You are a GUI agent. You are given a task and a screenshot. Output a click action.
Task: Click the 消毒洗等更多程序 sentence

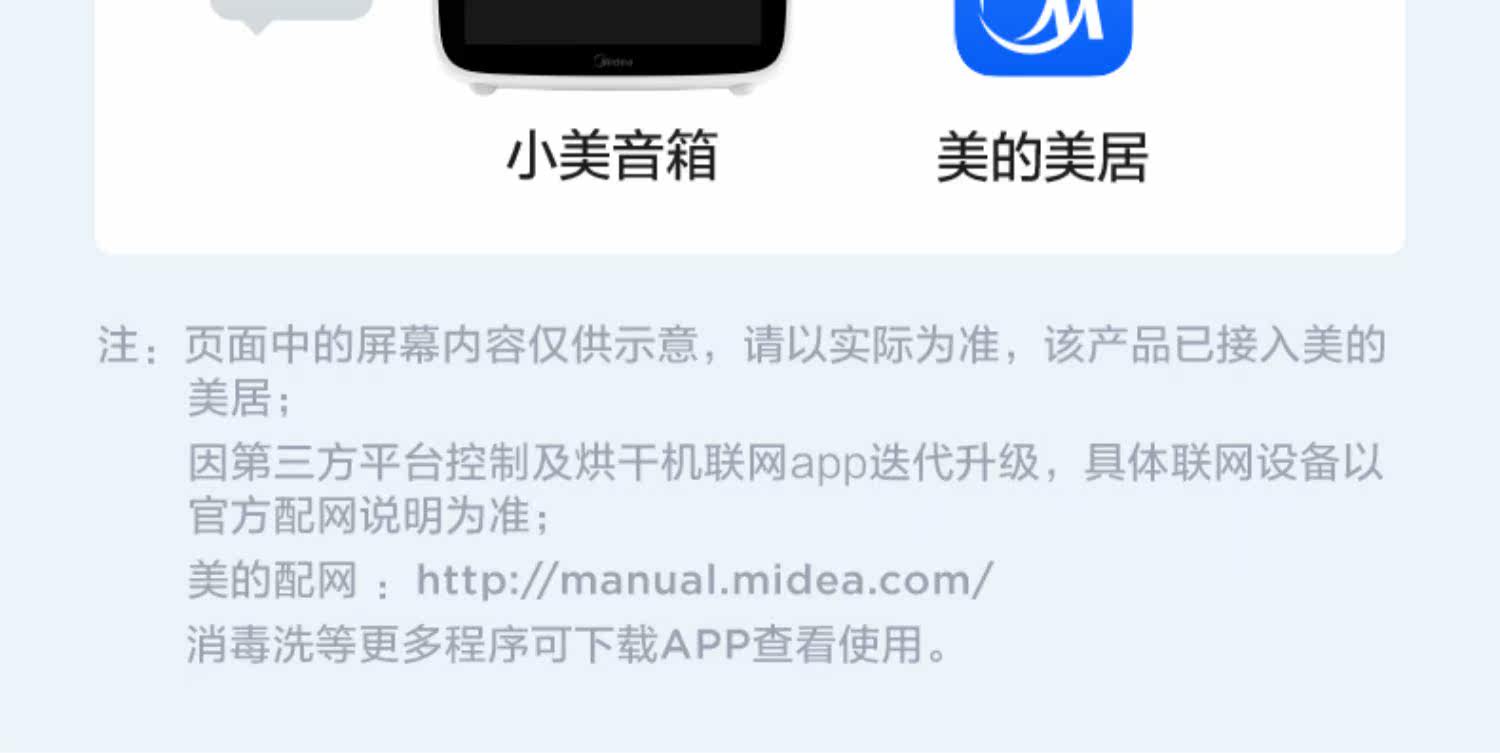(568, 645)
